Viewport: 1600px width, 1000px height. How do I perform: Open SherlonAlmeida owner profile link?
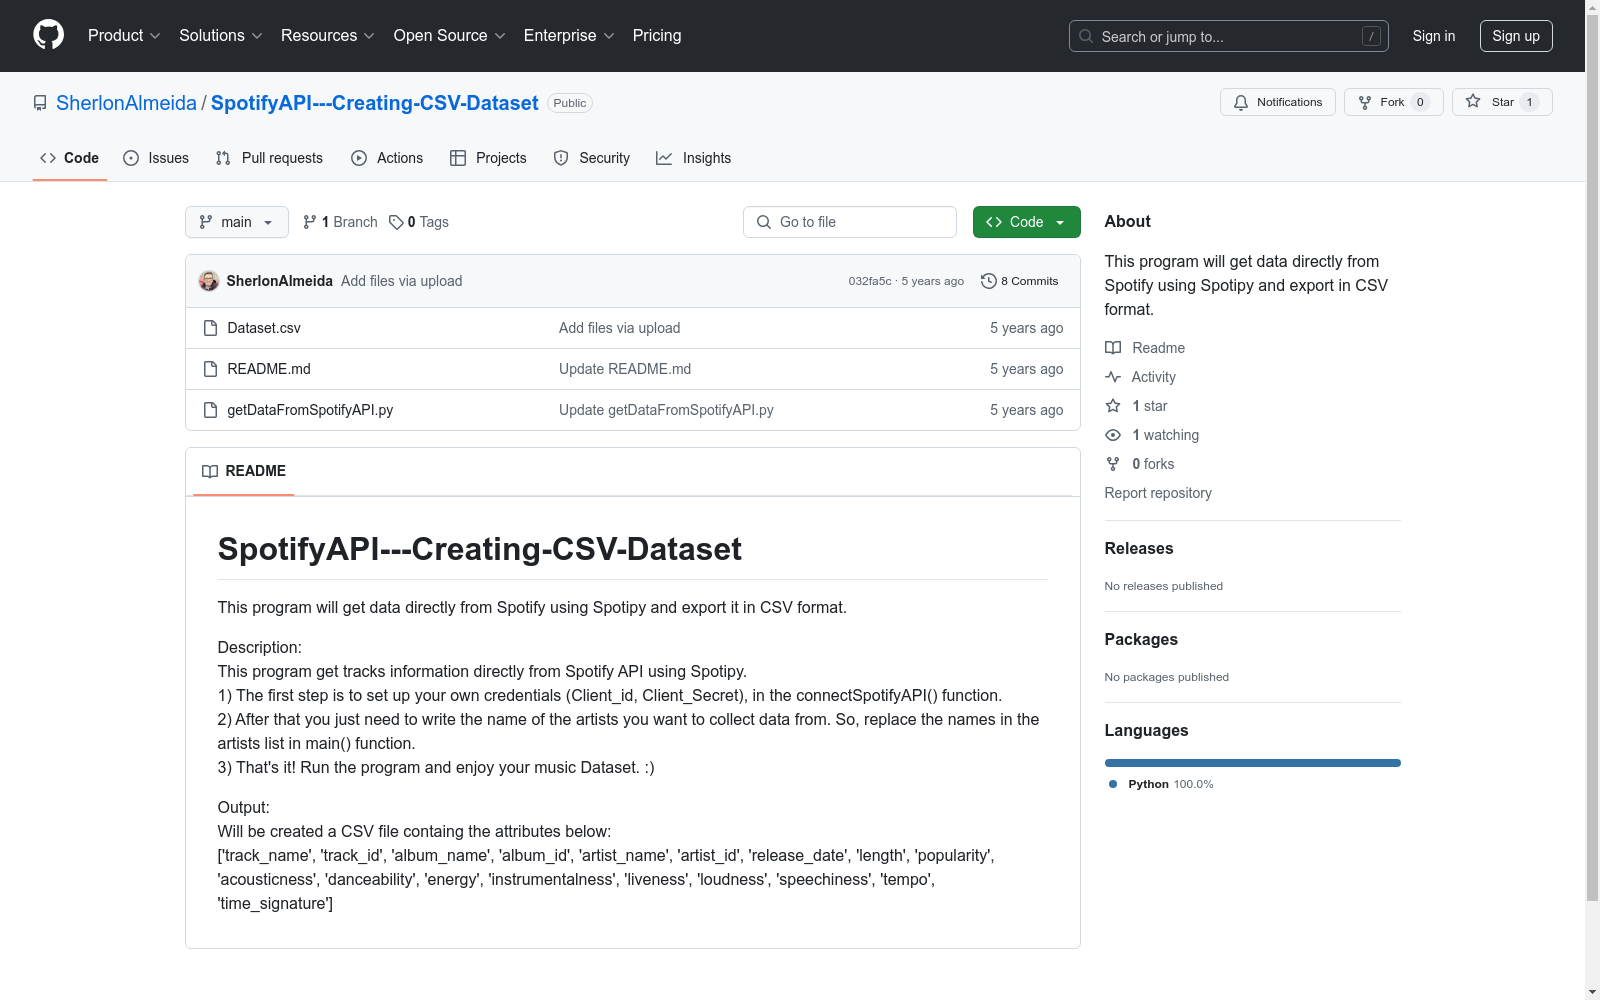coord(126,103)
